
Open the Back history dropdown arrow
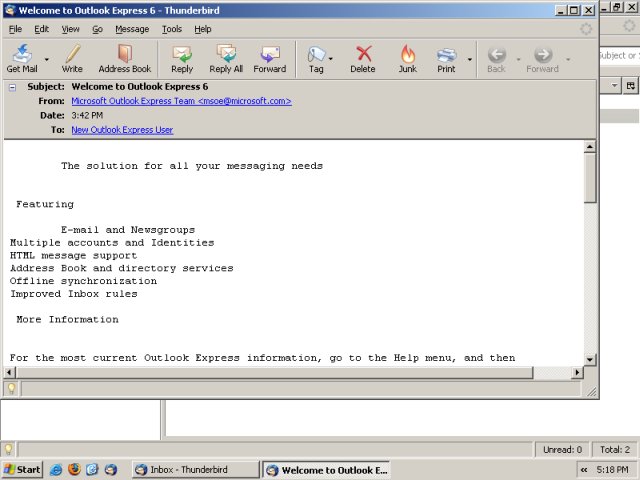coord(518,59)
